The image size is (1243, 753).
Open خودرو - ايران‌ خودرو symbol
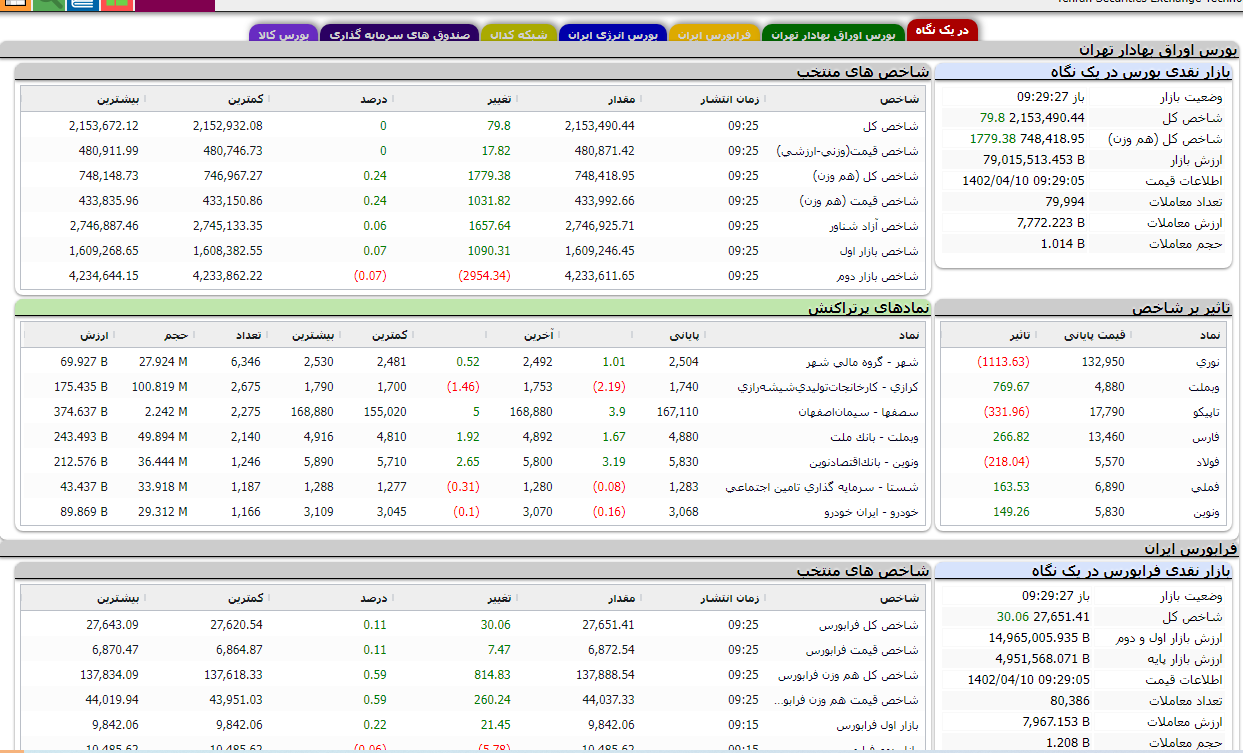(x=870, y=512)
